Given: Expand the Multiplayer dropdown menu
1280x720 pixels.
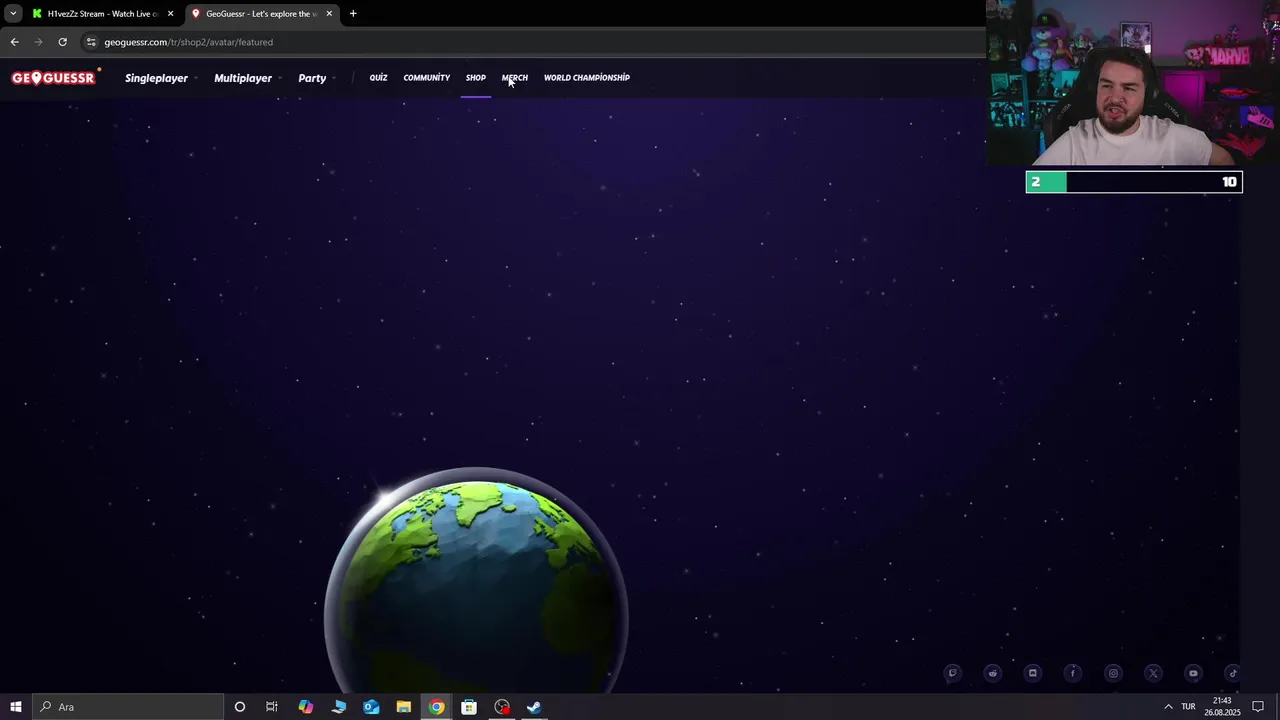Looking at the screenshot, I should (247, 78).
